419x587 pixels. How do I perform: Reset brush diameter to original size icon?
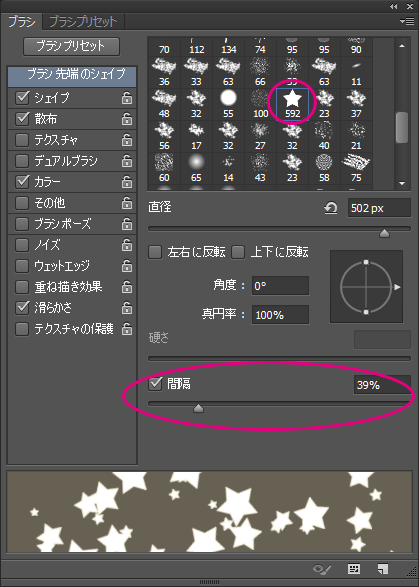(331, 209)
